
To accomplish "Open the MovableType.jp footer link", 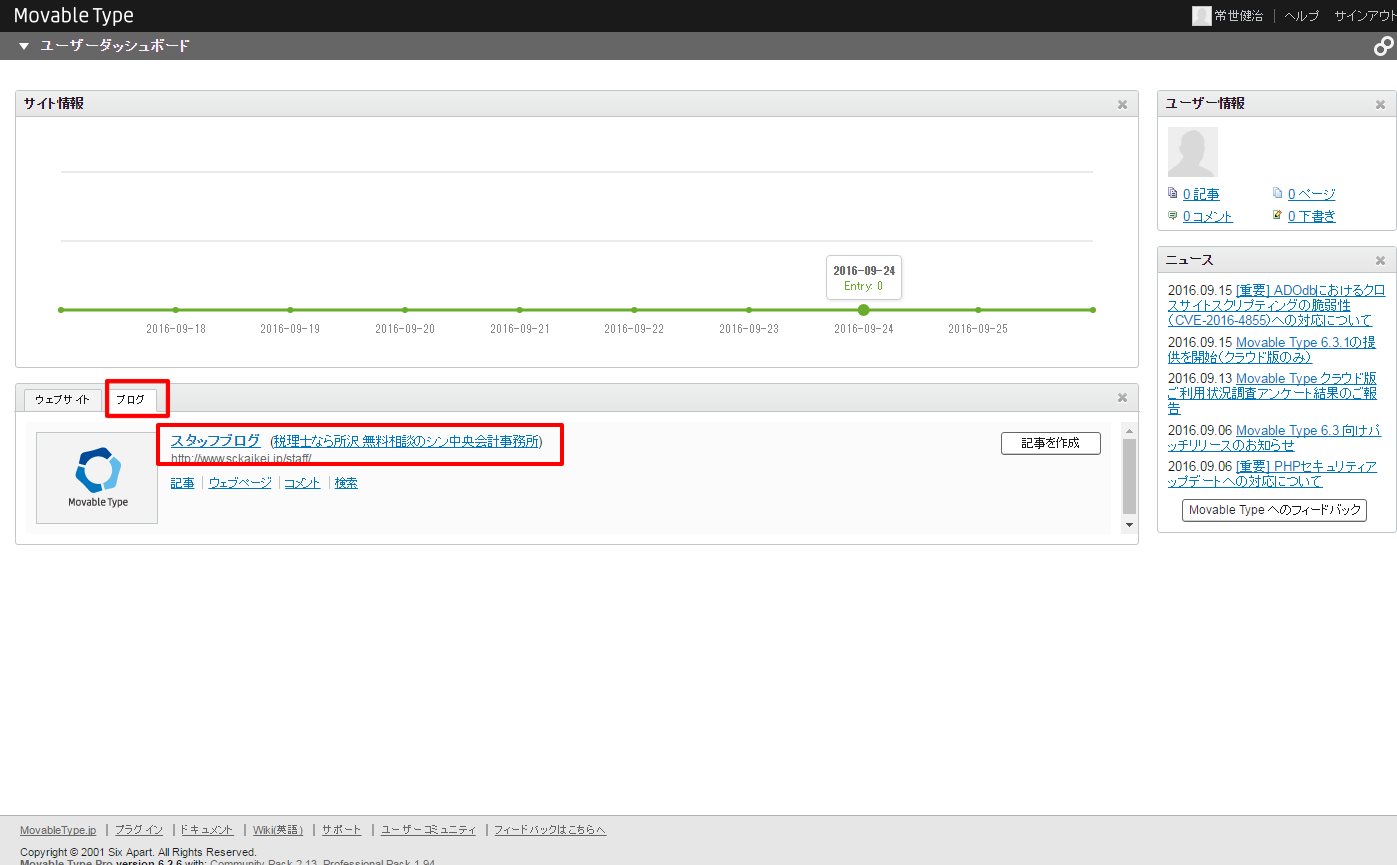I will click(x=58, y=830).
